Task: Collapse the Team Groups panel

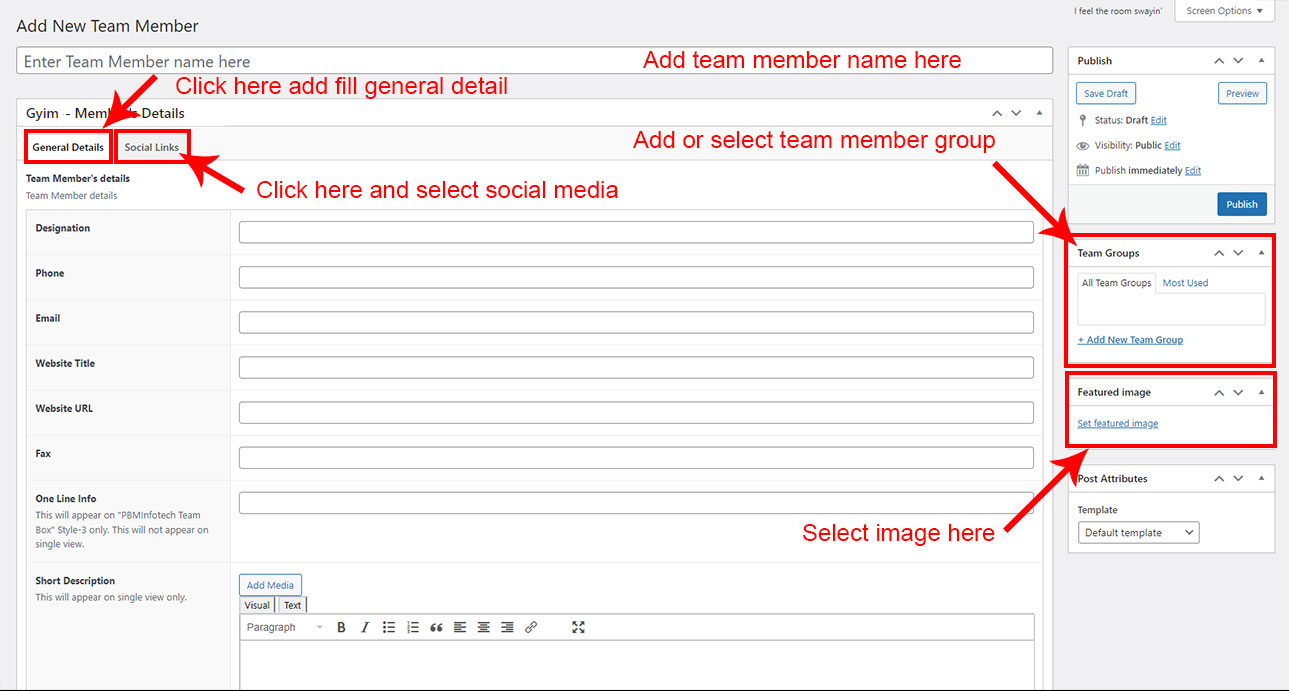Action: (x=1262, y=253)
